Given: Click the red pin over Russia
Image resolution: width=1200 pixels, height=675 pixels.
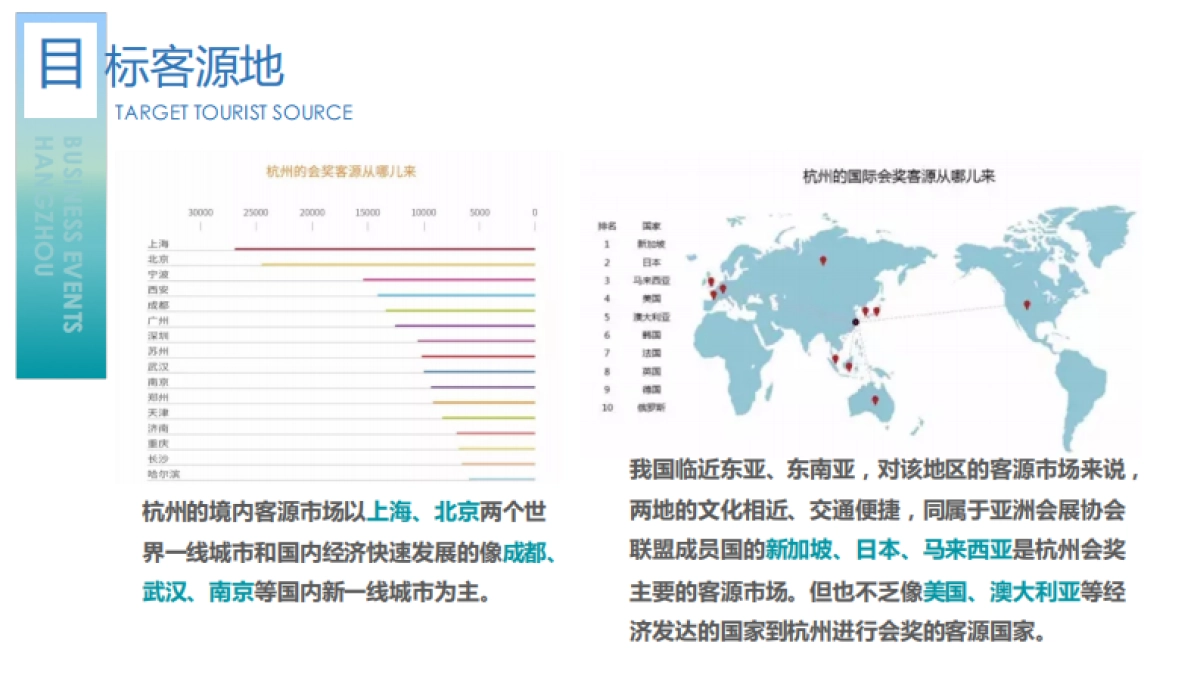Looking at the screenshot, I should coord(823,260).
